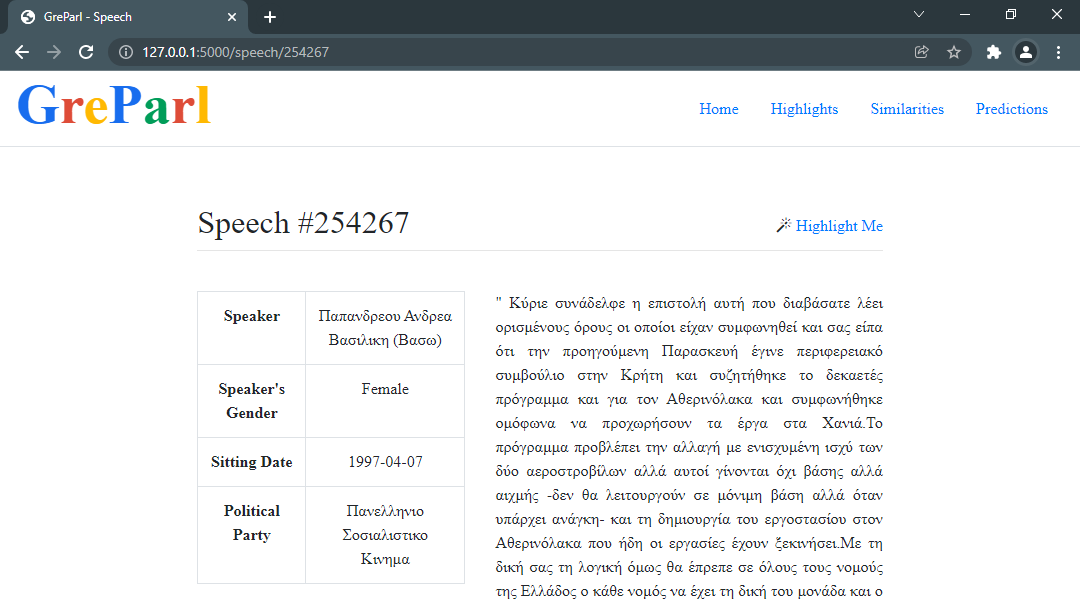Navigate to Home in the site menu
This screenshot has width=1080, height=607.
pyautogui.click(x=718, y=109)
